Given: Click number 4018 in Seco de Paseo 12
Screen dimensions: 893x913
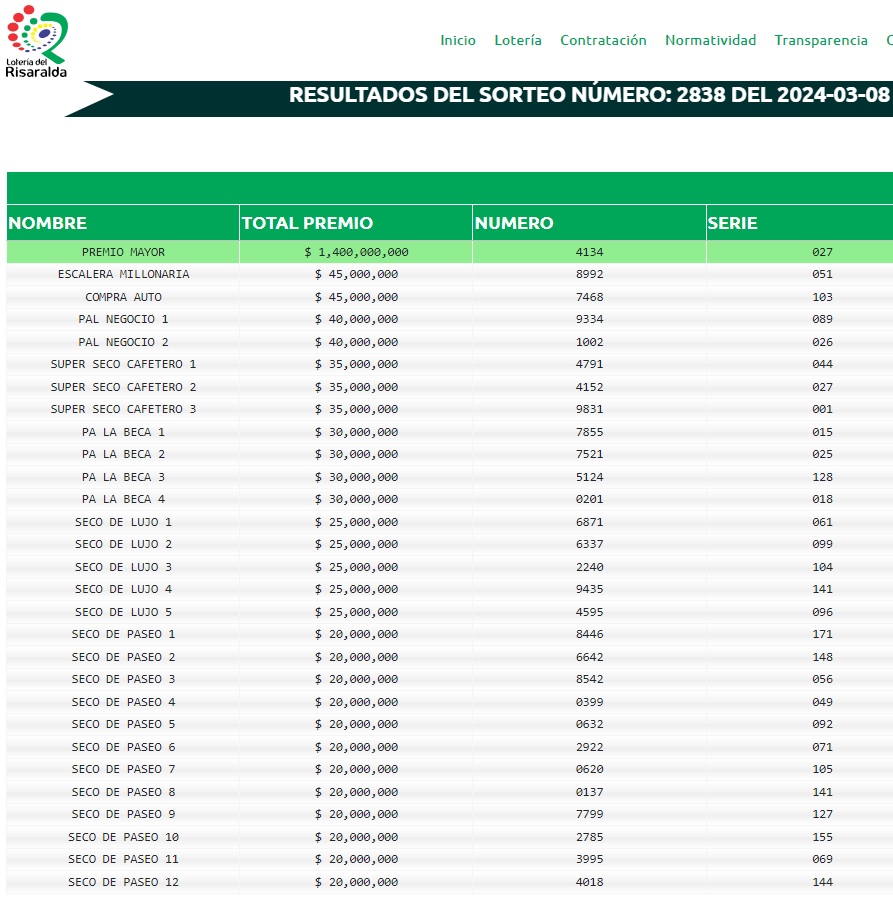Looking at the screenshot, I should point(590,882).
